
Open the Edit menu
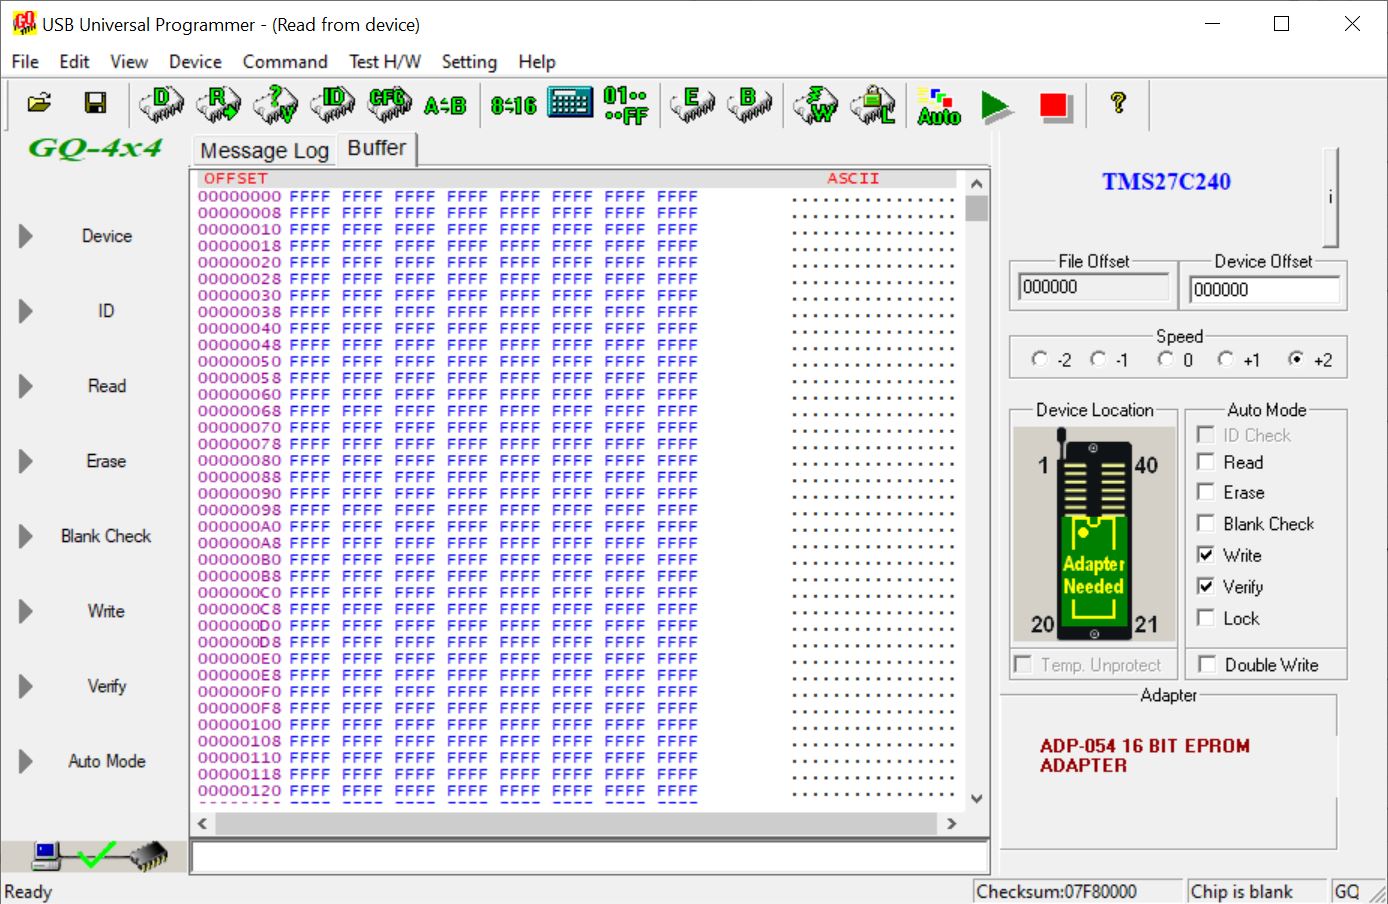pos(74,62)
